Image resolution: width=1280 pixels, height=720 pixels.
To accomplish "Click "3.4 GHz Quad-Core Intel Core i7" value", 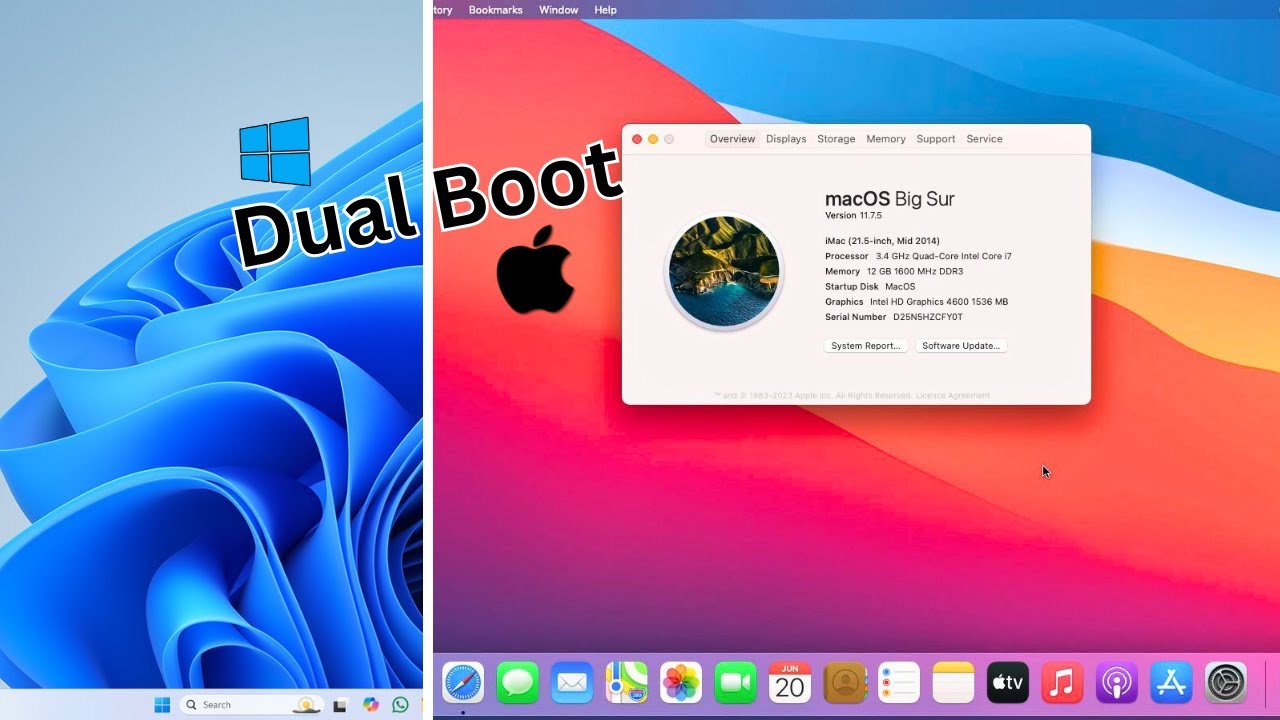I will click(944, 256).
